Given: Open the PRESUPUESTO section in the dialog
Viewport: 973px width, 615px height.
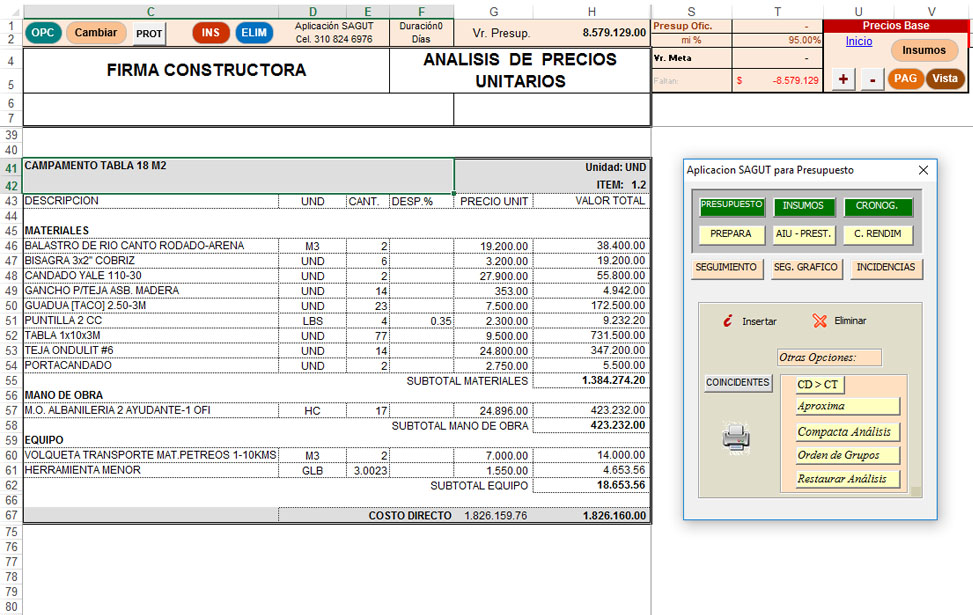Looking at the screenshot, I should click(731, 206).
